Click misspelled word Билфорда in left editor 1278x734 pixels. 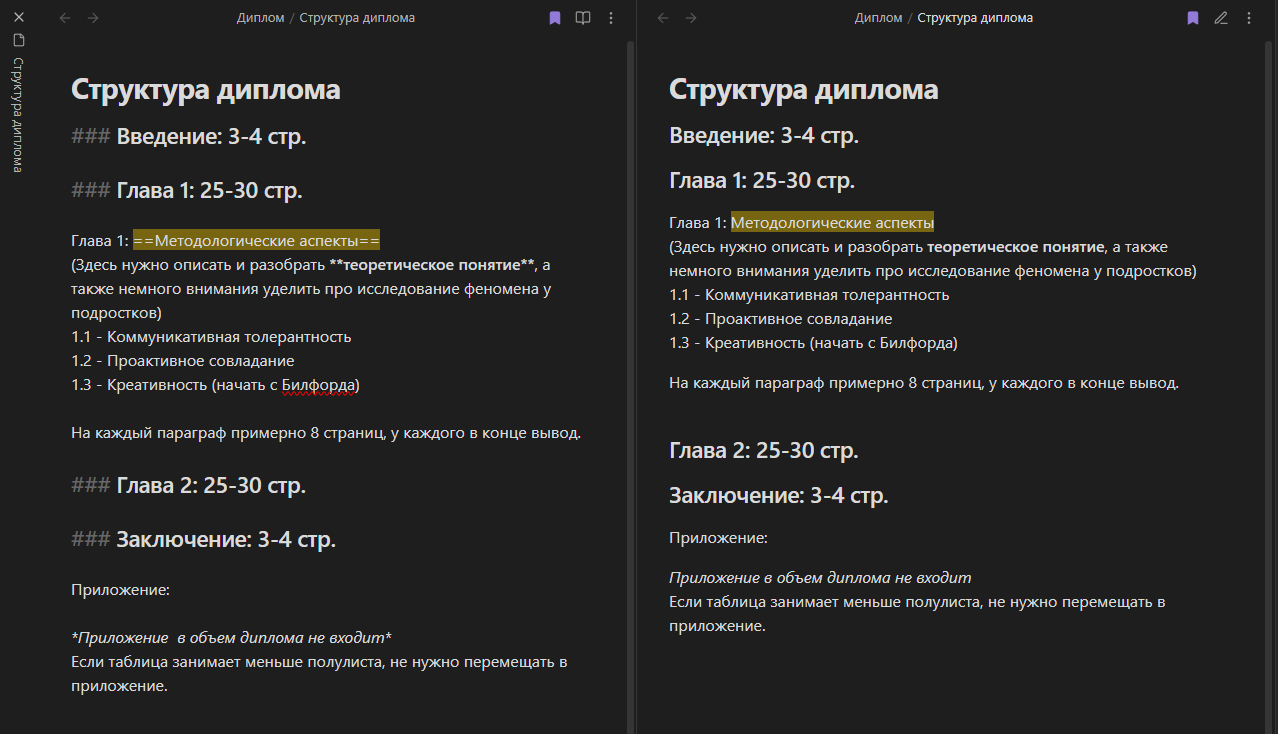(317, 385)
